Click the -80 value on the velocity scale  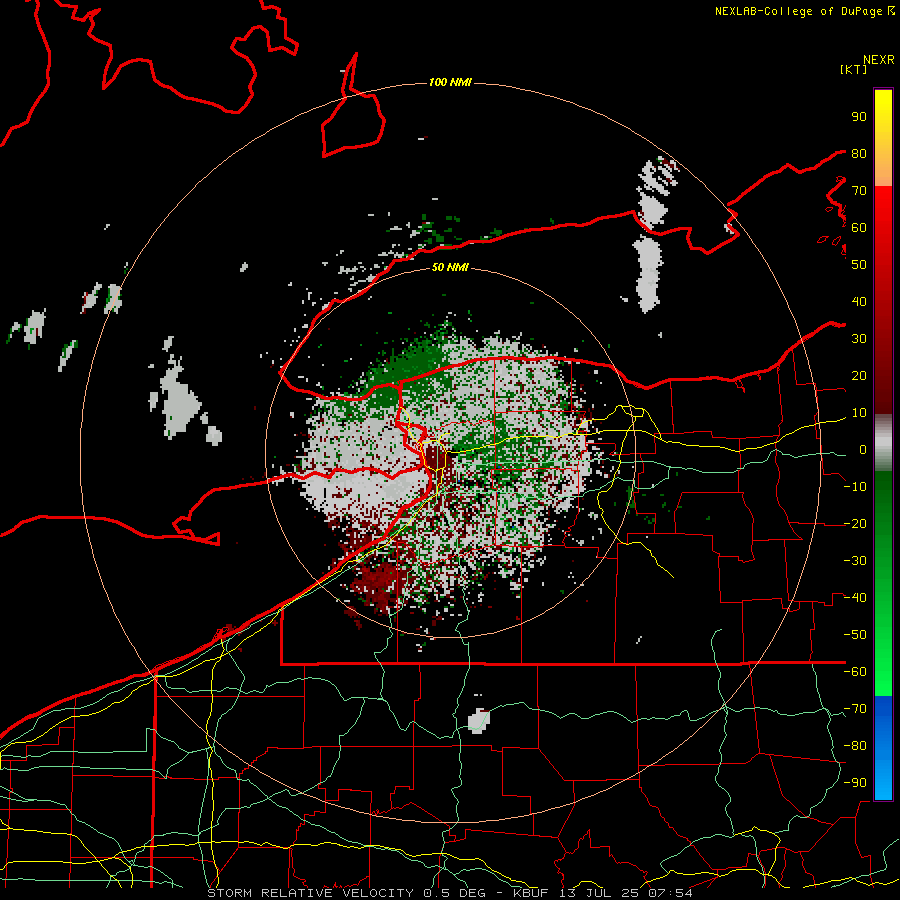(855, 746)
